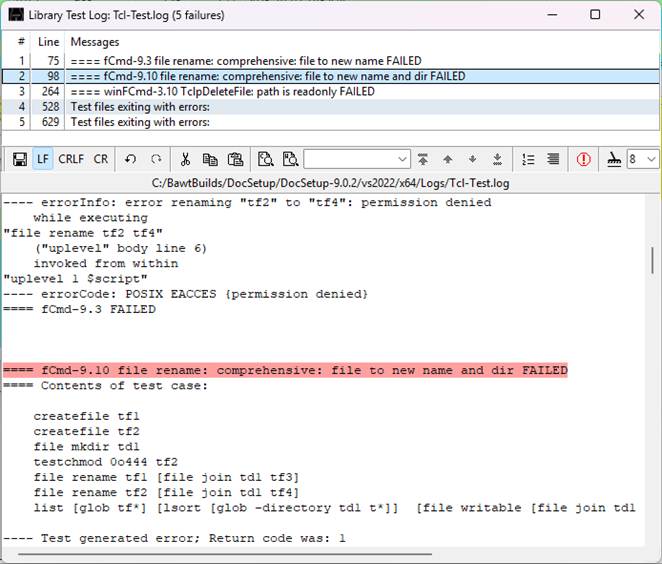Click the Redo arrow icon

tap(156, 159)
